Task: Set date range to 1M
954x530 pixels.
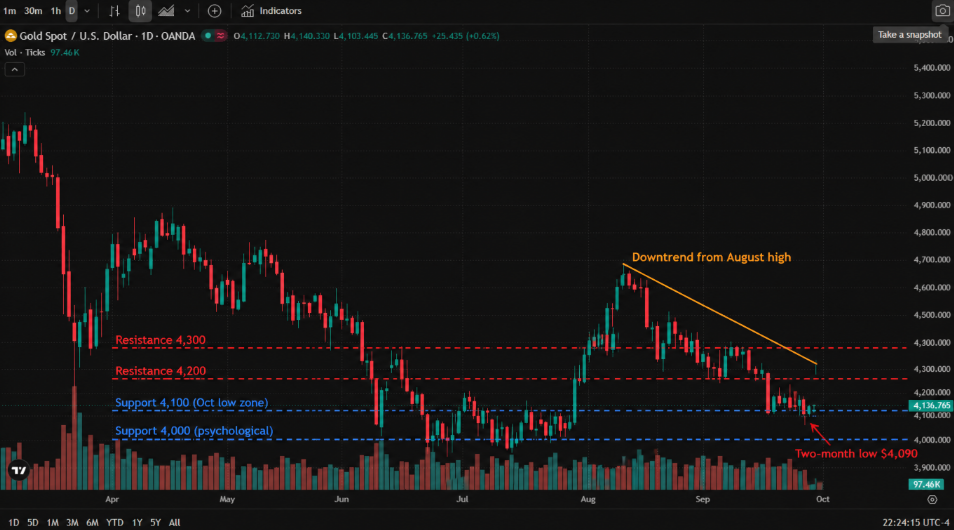Action: point(53,522)
